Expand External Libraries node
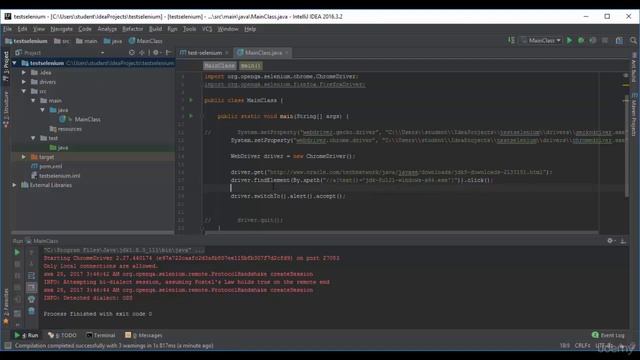This screenshot has width=640, height=360. coord(15,185)
